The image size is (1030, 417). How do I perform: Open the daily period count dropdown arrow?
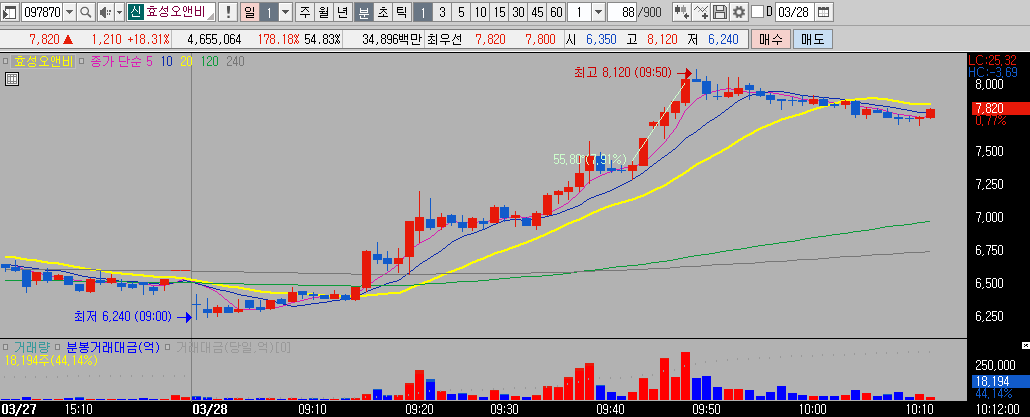click(286, 12)
